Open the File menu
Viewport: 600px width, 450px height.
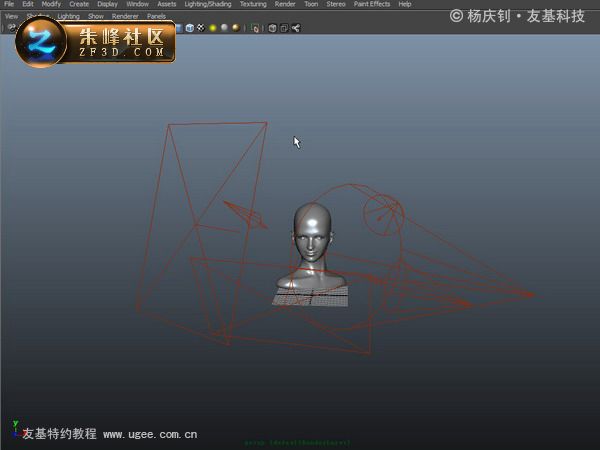tap(8, 4)
